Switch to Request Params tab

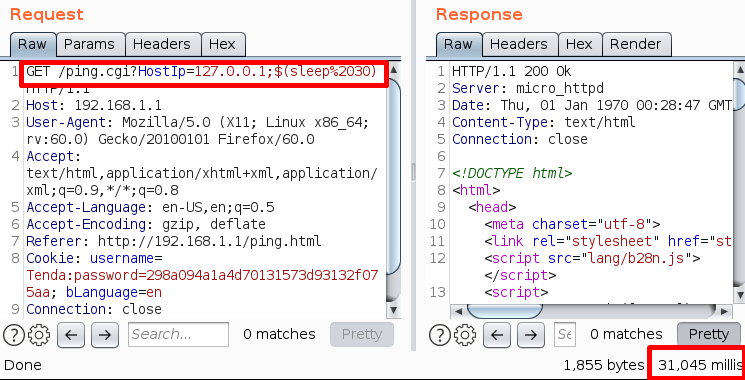click(89, 45)
